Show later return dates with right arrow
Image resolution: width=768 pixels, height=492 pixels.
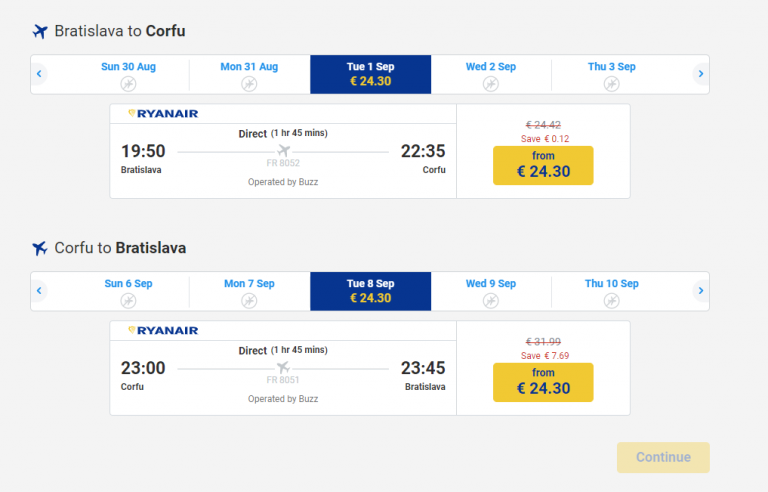[700, 291]
